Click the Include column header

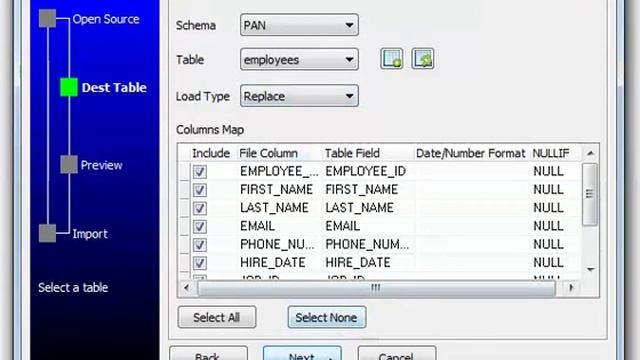point(211,153)
